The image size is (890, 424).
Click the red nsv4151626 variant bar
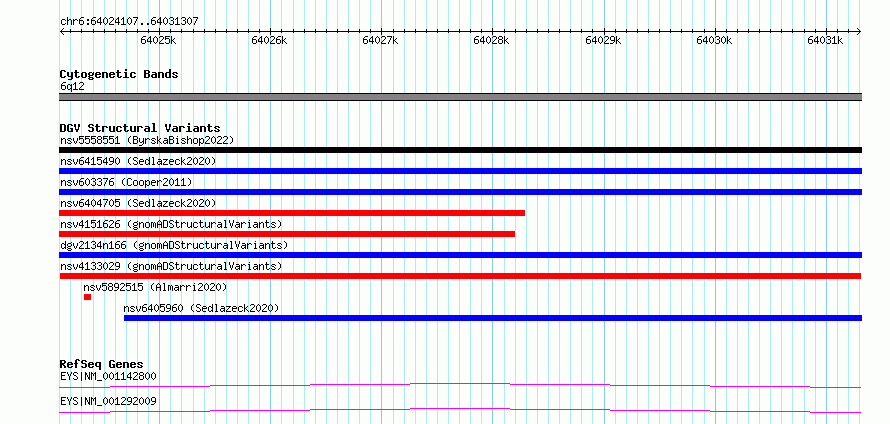(x=287, y=234)
